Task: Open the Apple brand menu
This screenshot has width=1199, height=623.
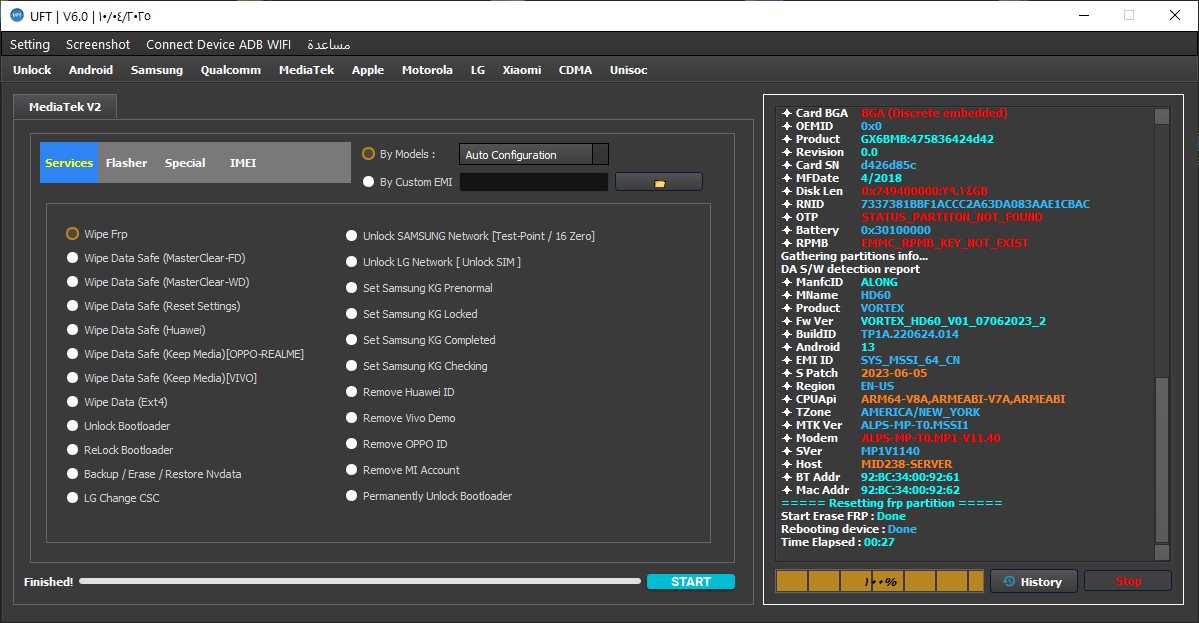Action: coord(368,70)
